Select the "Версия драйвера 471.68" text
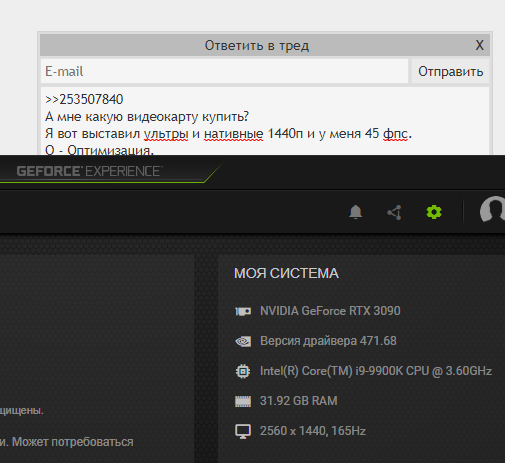The width and height of the screenshot is (505, 463). [x=328, y=341]
